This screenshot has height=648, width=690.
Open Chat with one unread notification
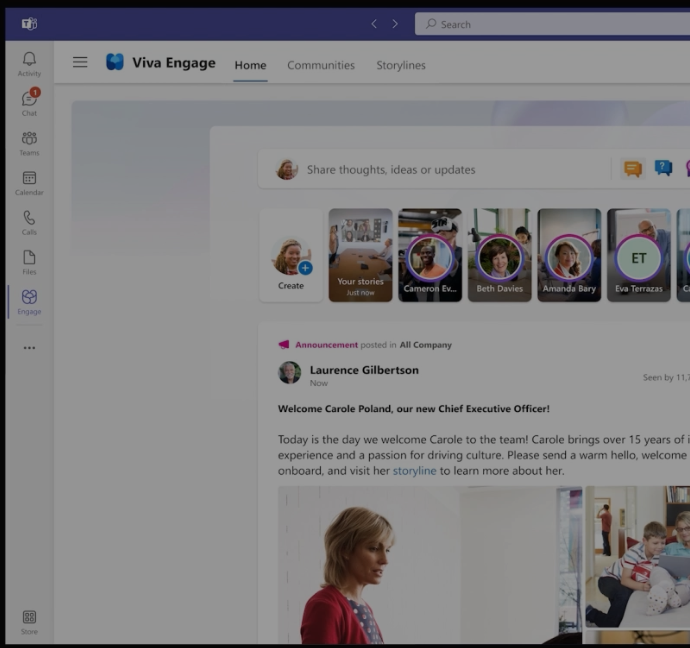29,103
